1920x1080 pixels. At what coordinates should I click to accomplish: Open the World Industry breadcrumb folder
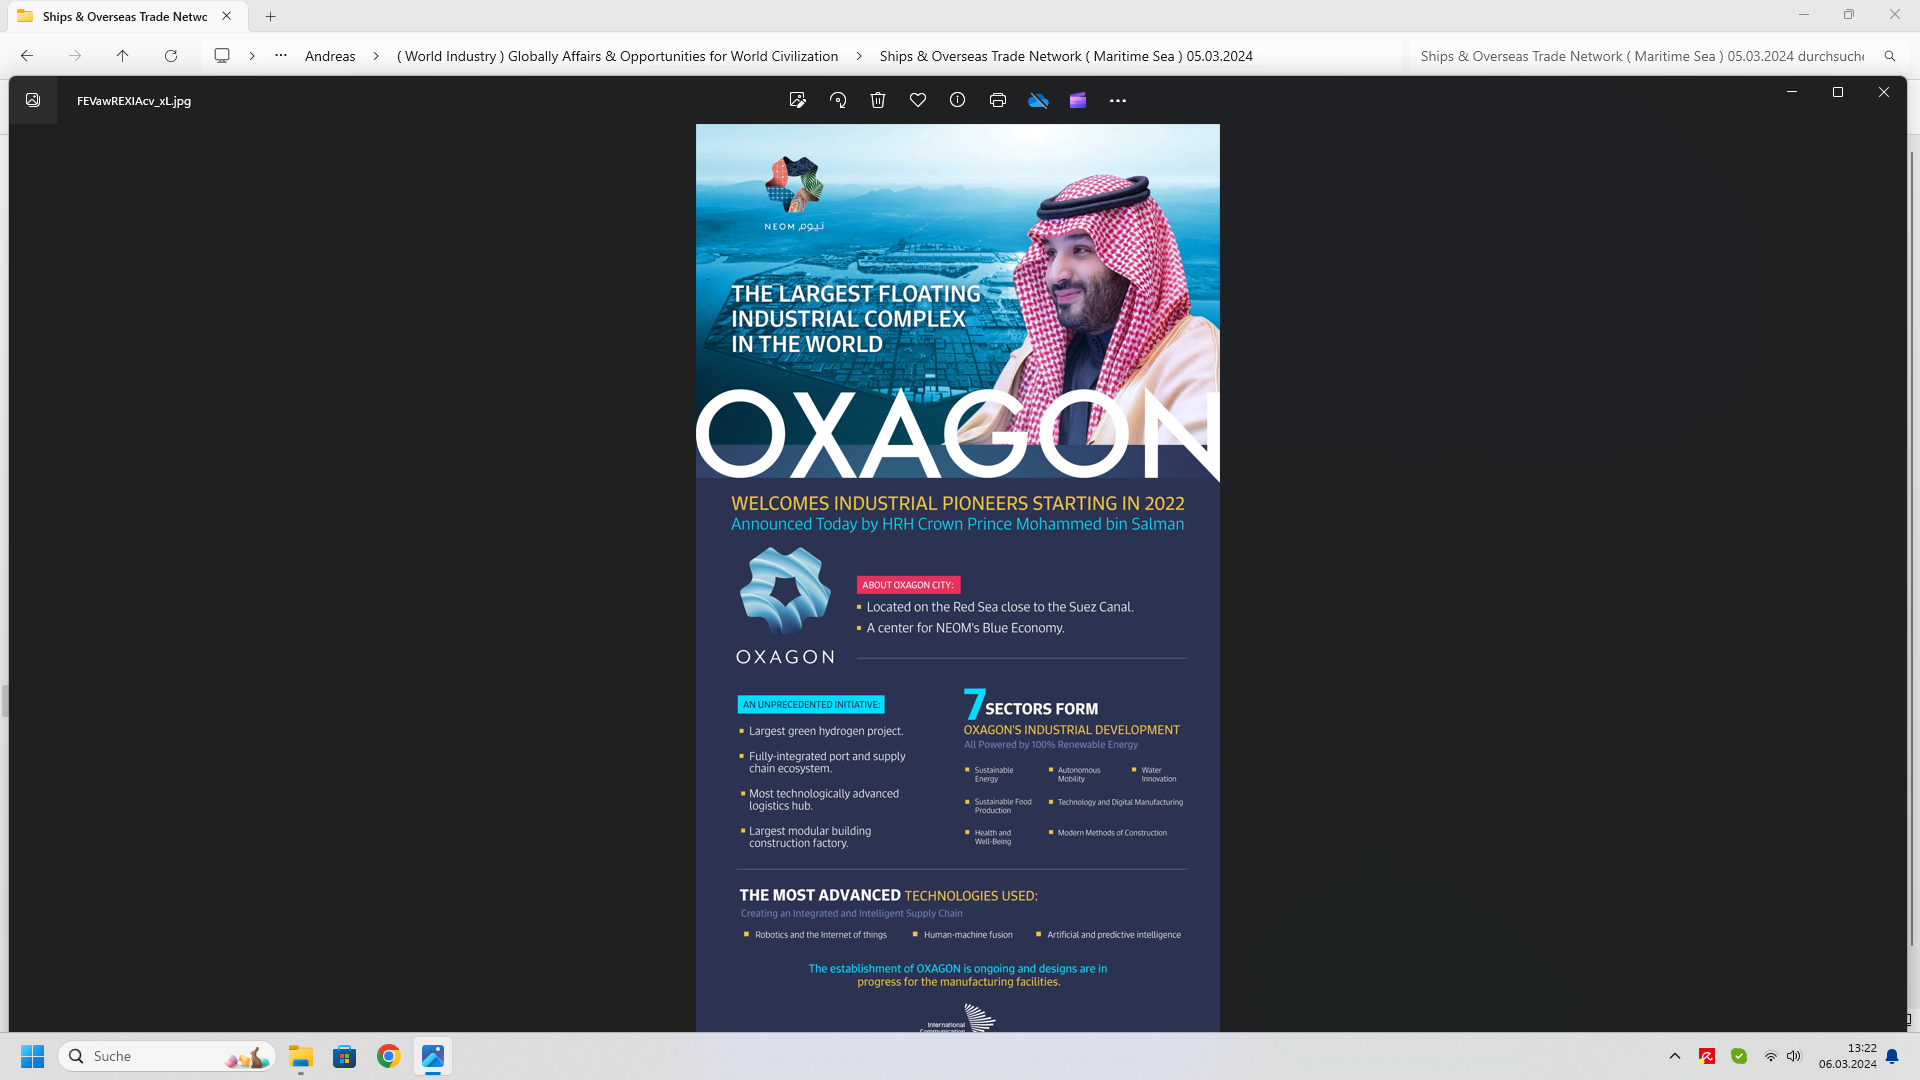coord(617,56)
